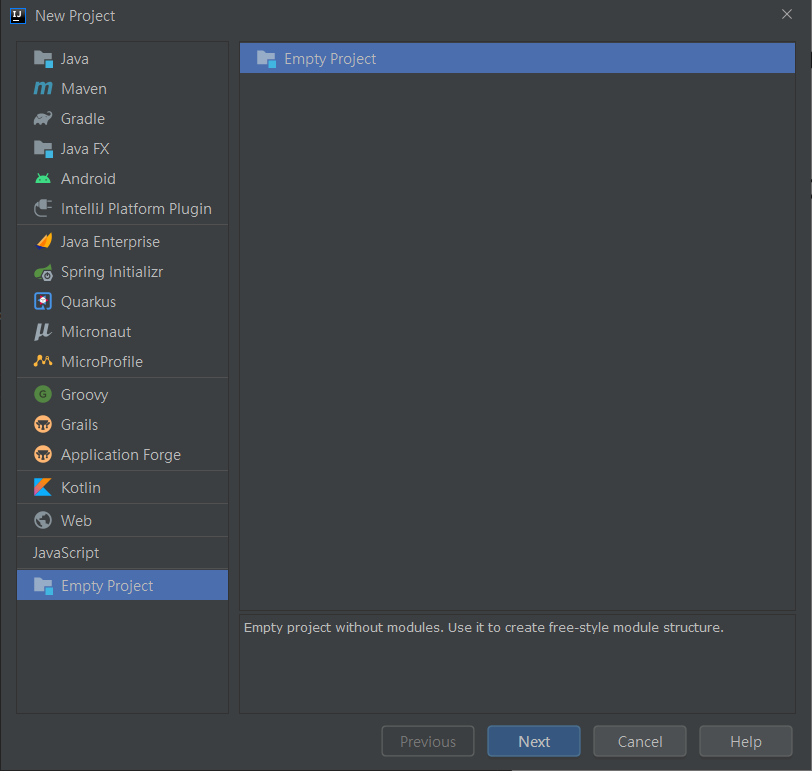
Task: Select the Groovy label
Action: coord(84,395)
